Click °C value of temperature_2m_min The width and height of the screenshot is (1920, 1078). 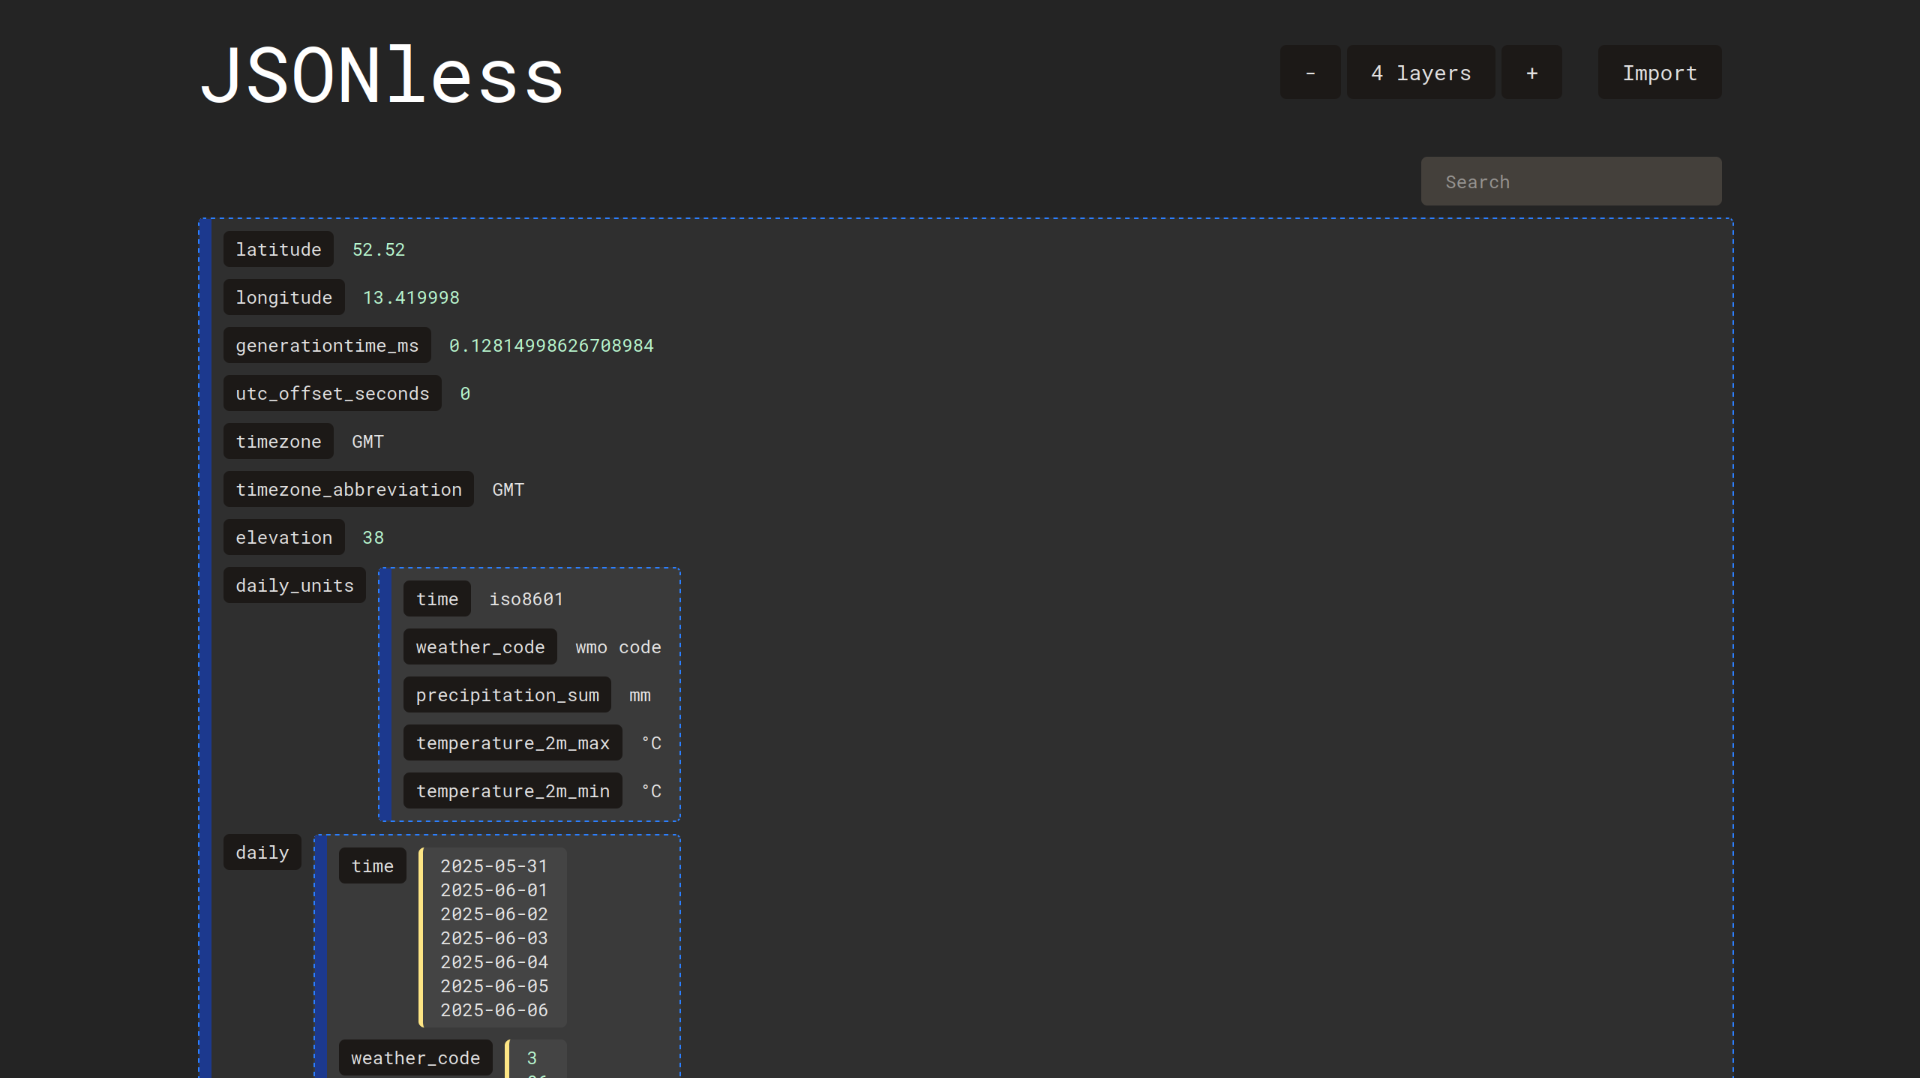(x=651, y=791)
